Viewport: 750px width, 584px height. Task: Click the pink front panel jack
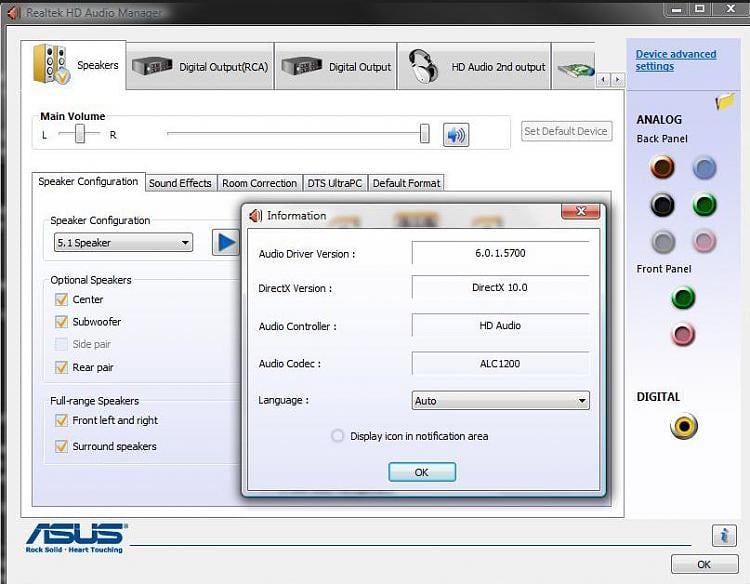683,334
